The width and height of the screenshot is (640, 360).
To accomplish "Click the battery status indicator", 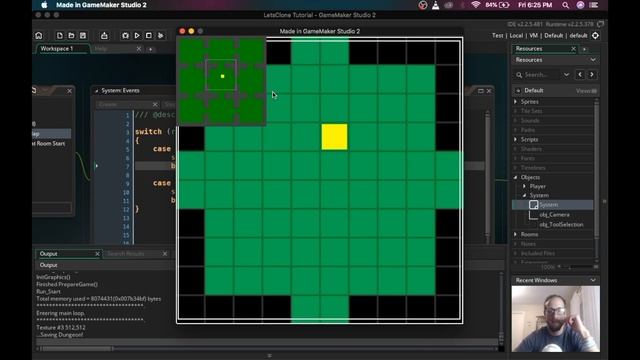I will pos(498,5).
